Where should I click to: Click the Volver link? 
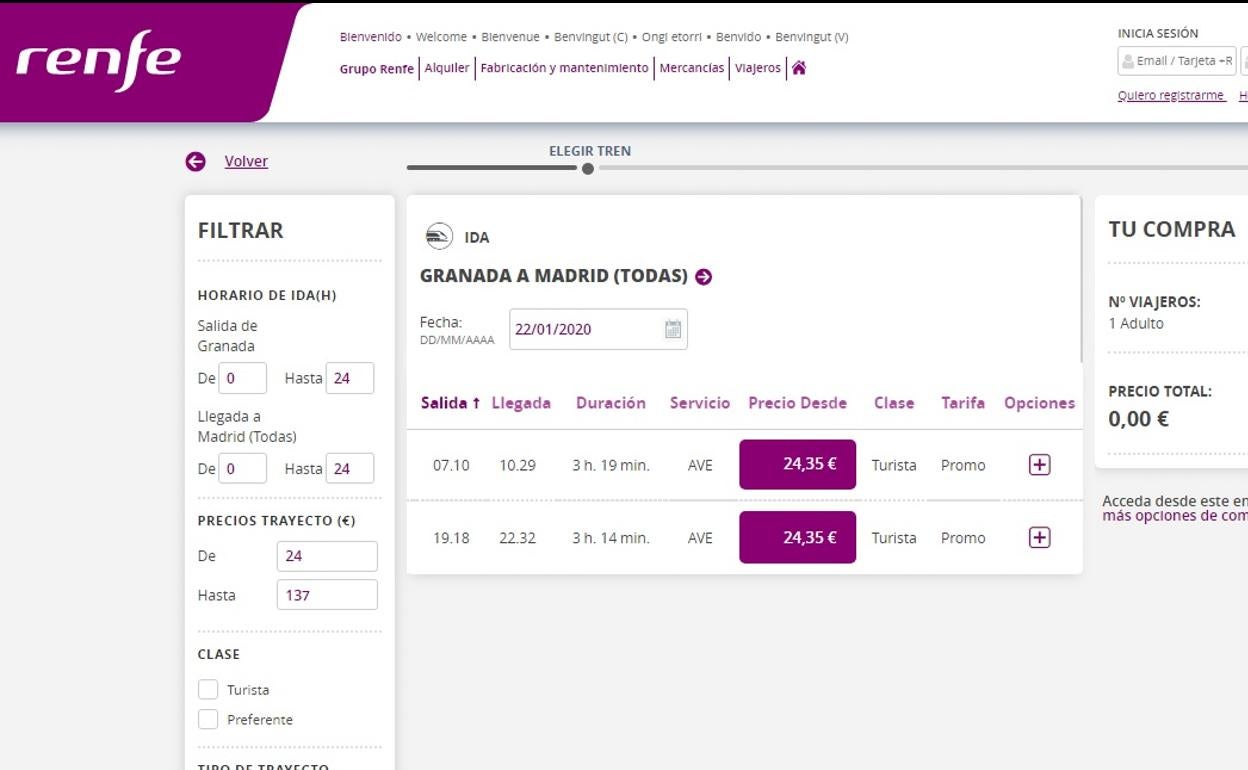pos(246,161)
